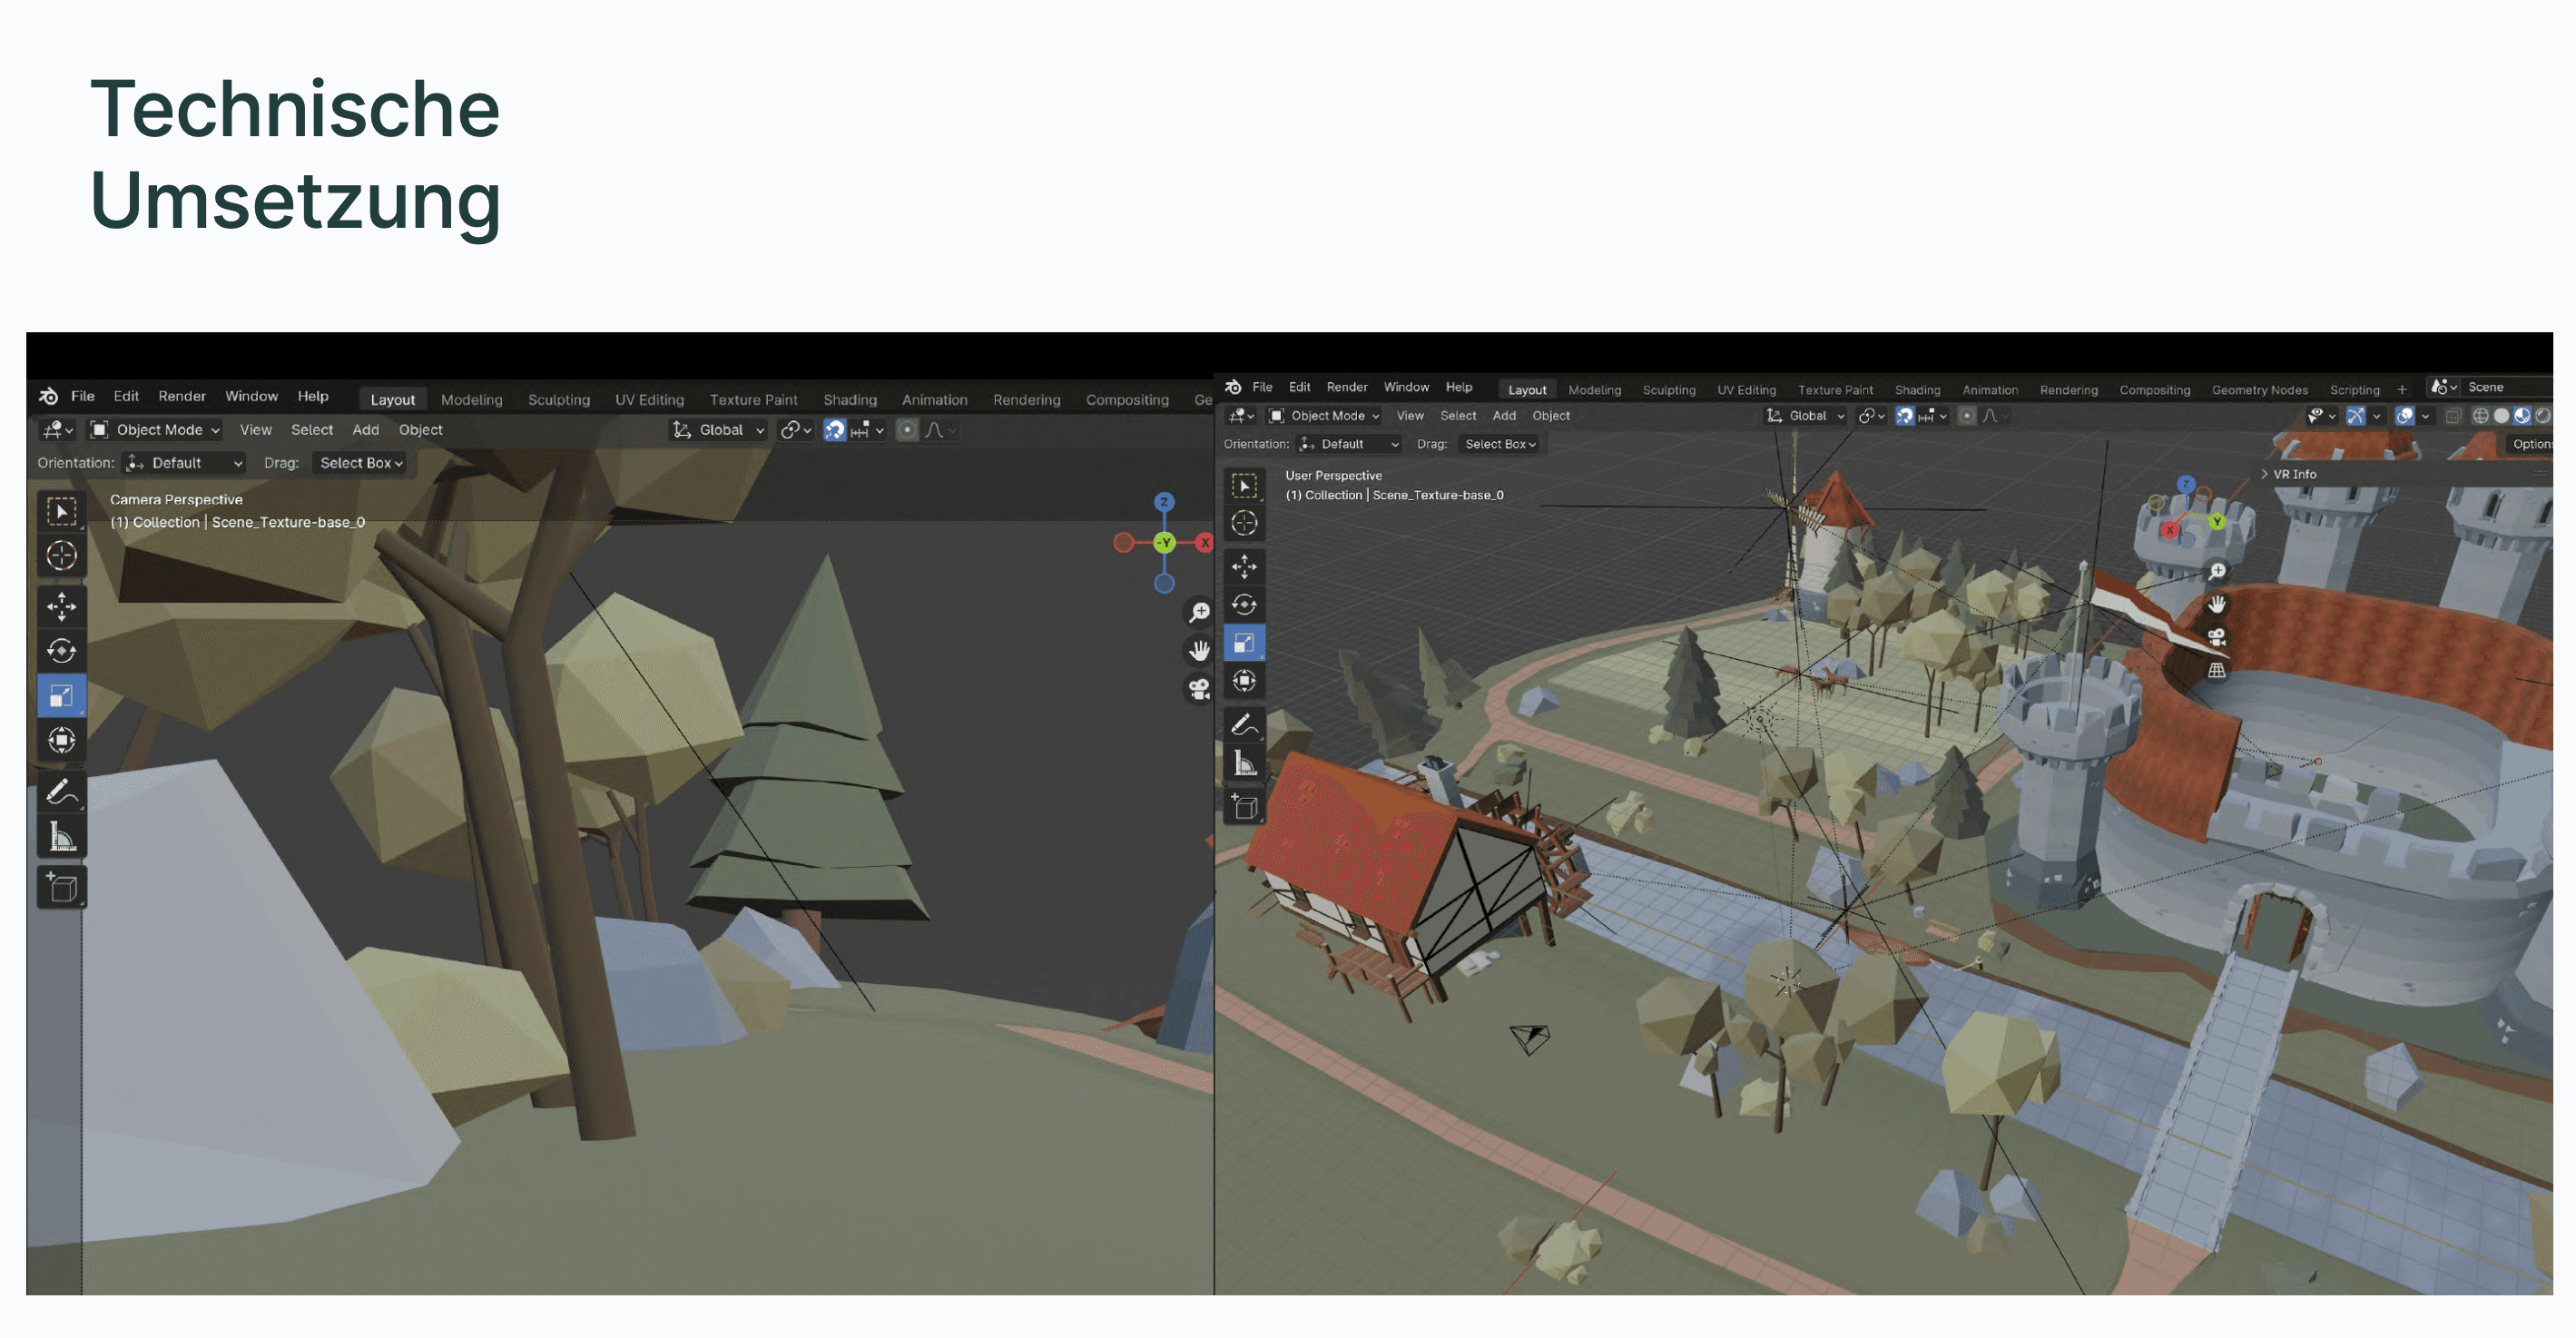Click the zoom magnifier in left viewport

click(1199, 612)
